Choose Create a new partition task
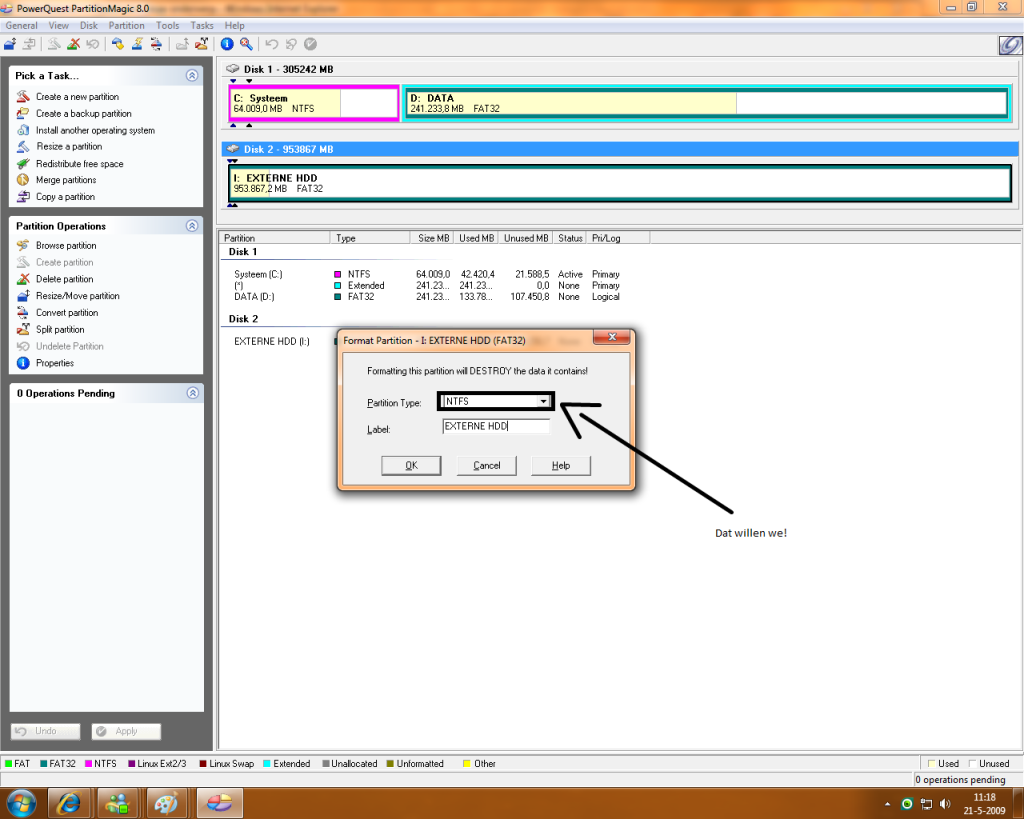The image size is (1024, 819). point(77,97)
